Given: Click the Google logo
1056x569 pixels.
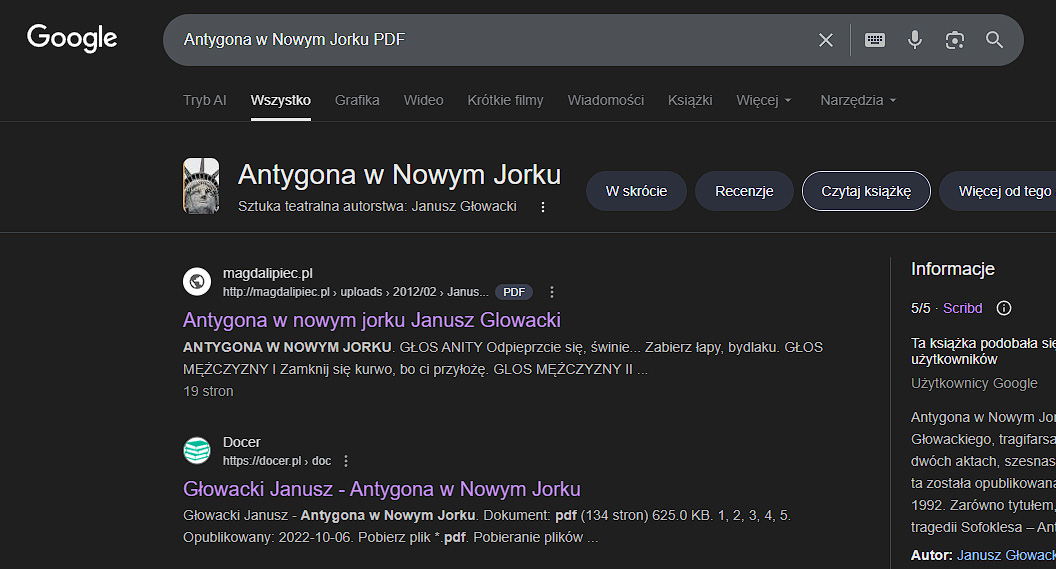Looking at the screenshot, I should 72,39.
